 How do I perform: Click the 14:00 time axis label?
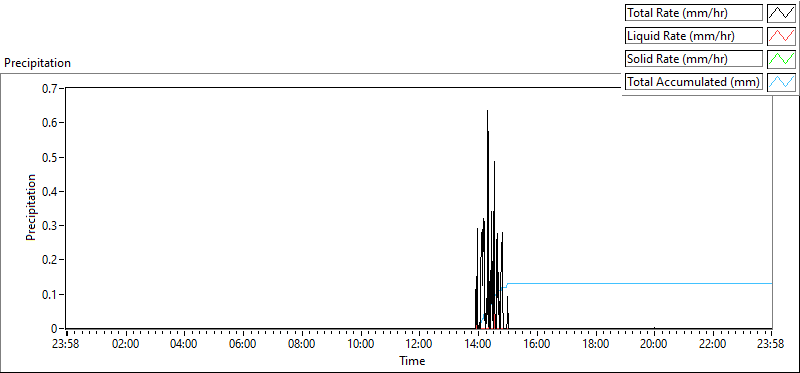point(478,343)
